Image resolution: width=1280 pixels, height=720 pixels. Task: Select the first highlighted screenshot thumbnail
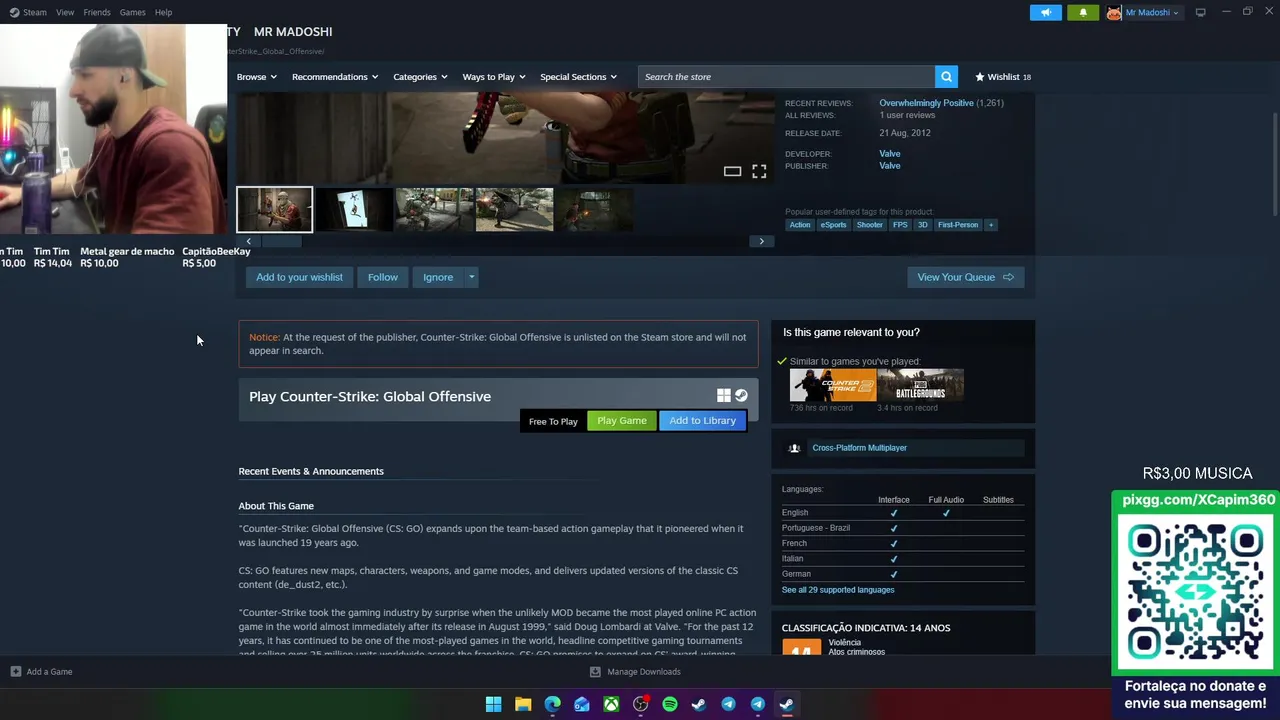[x=274, y=210]
